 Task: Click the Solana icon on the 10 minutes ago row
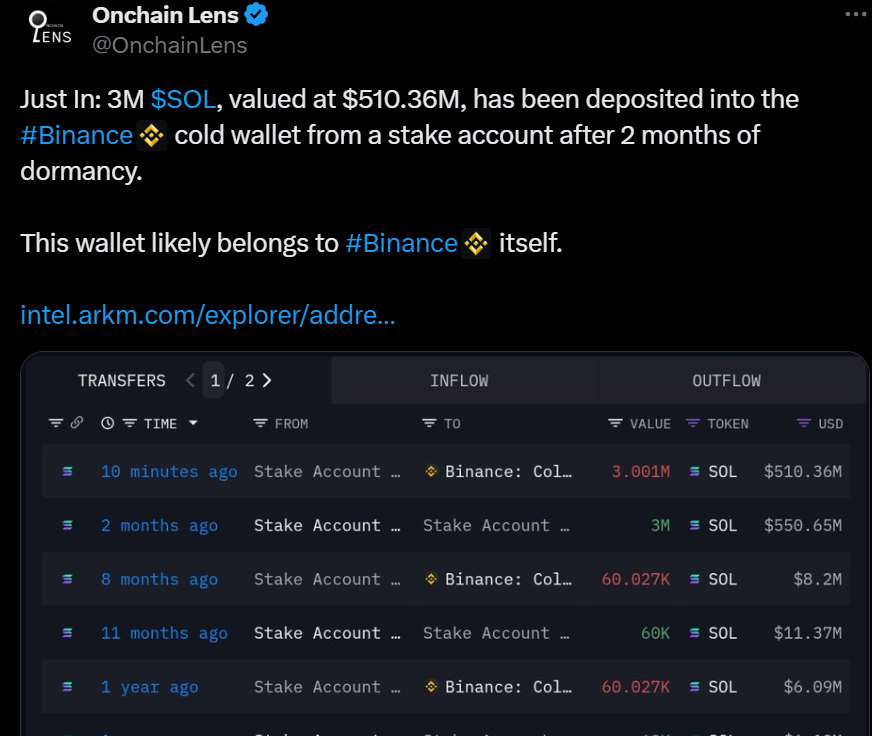tap(67, 471)
